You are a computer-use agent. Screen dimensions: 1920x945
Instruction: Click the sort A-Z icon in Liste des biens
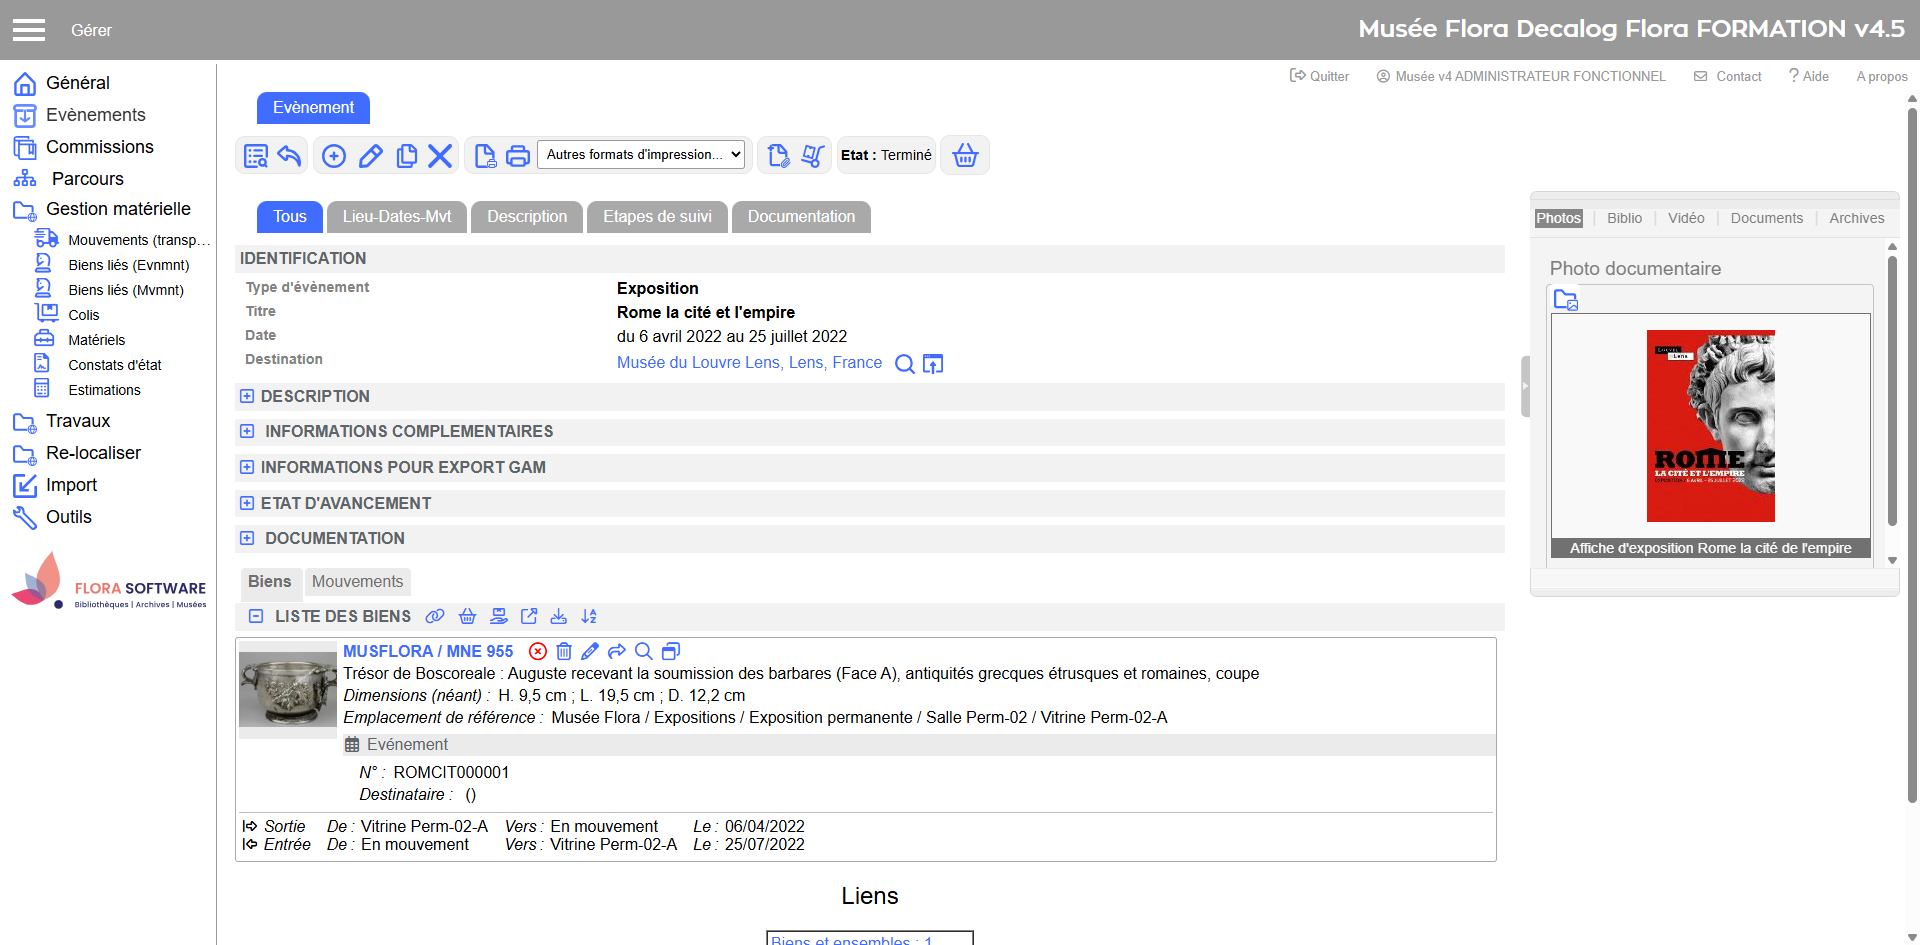point(589,617)
